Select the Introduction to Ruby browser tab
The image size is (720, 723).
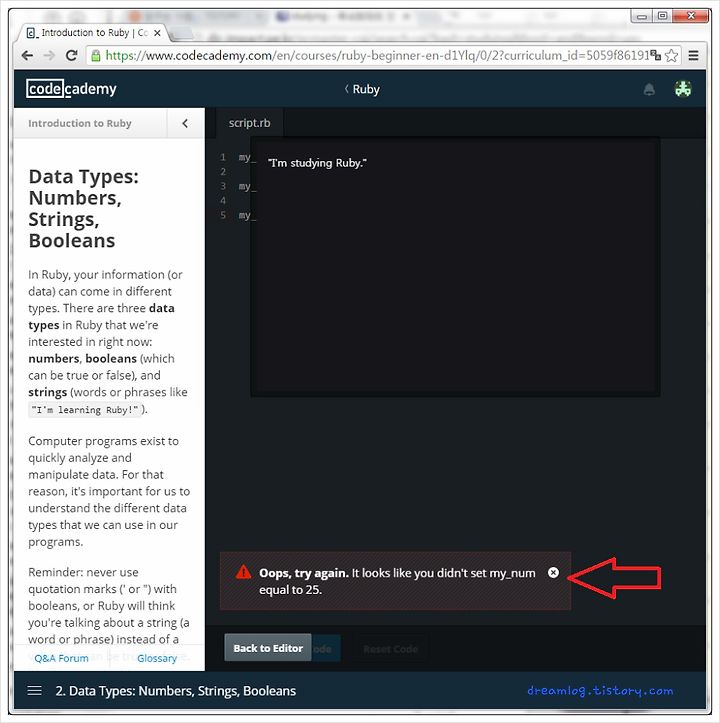coord(92,33)
